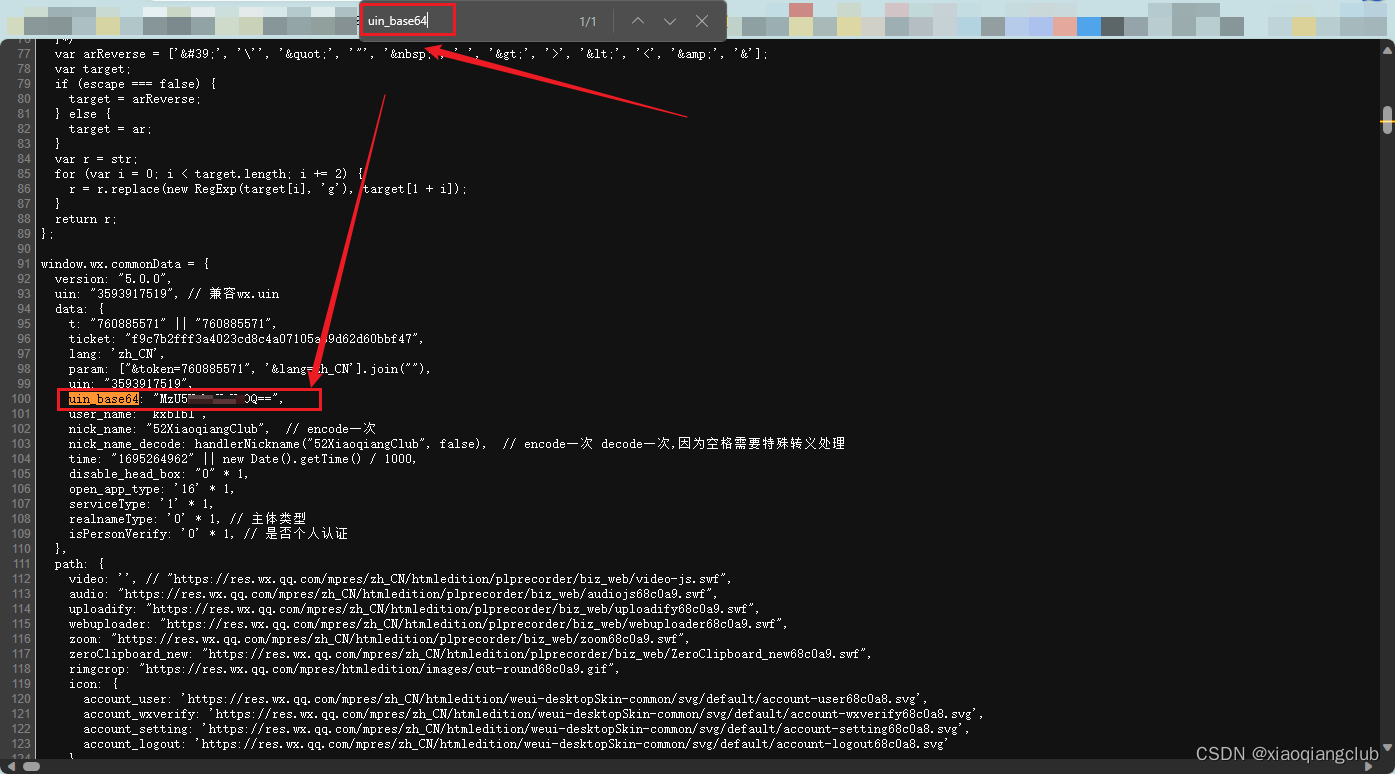
Task: Click the 'if (escape === false)' statement
Action: pyautogui.click(x=135, y=84)
